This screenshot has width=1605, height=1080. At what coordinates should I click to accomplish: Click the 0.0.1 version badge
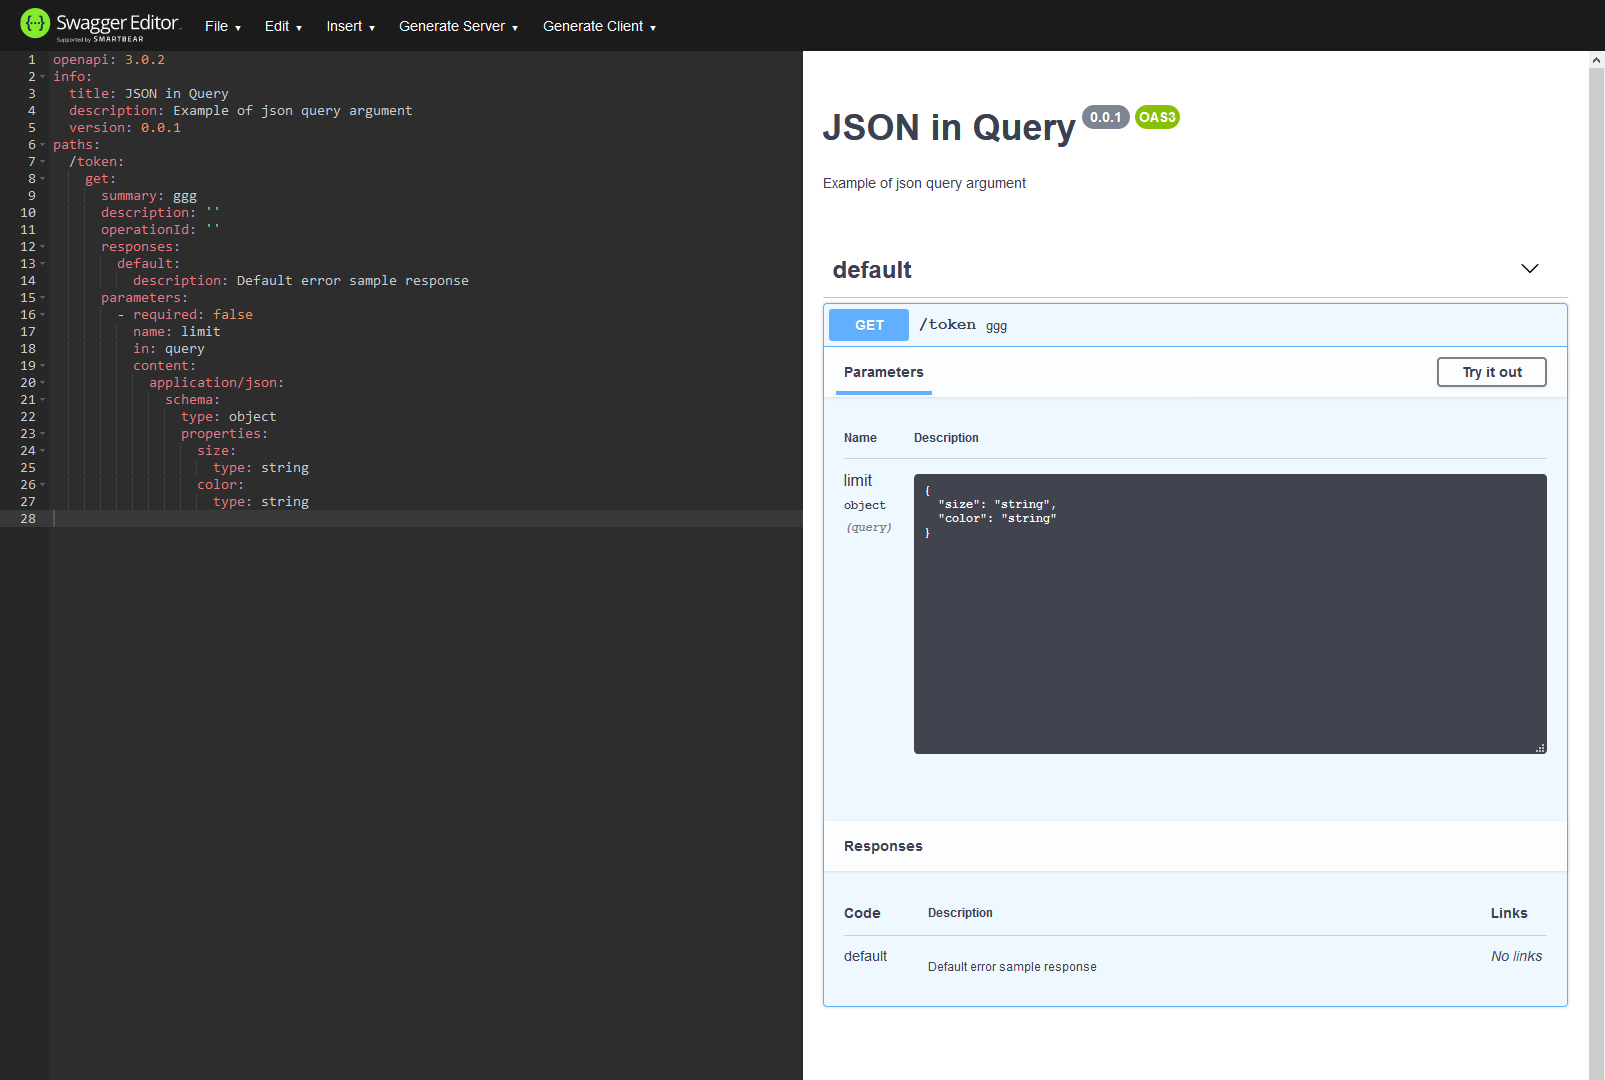click(x=1105, y=117)
